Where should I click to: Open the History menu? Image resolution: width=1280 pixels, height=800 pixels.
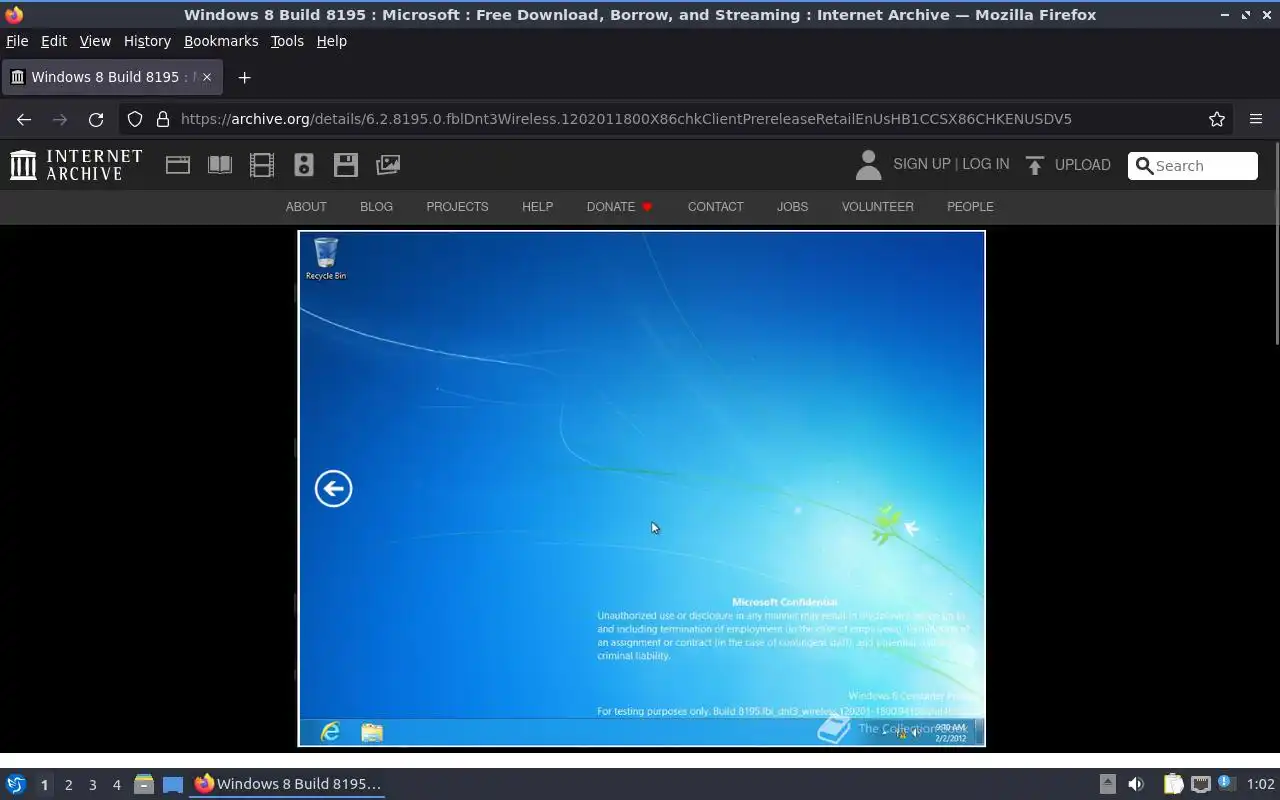(147, 41)
